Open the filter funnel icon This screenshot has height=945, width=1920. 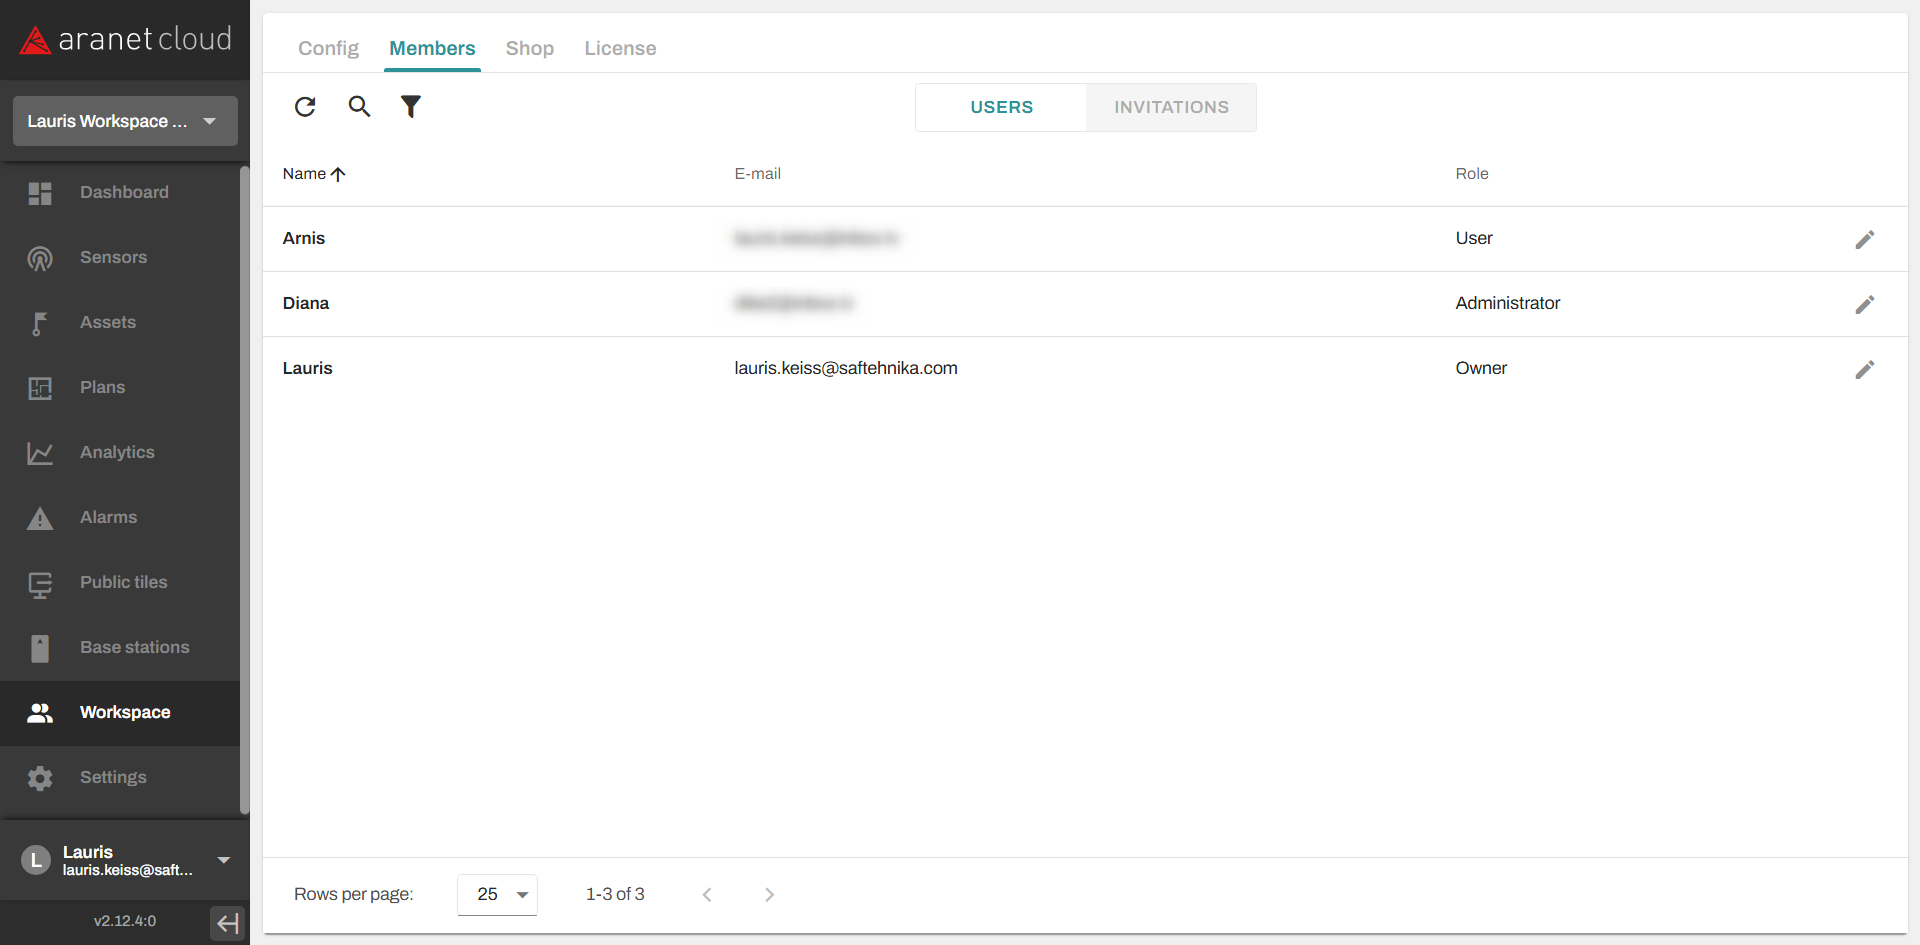point(411,107)
